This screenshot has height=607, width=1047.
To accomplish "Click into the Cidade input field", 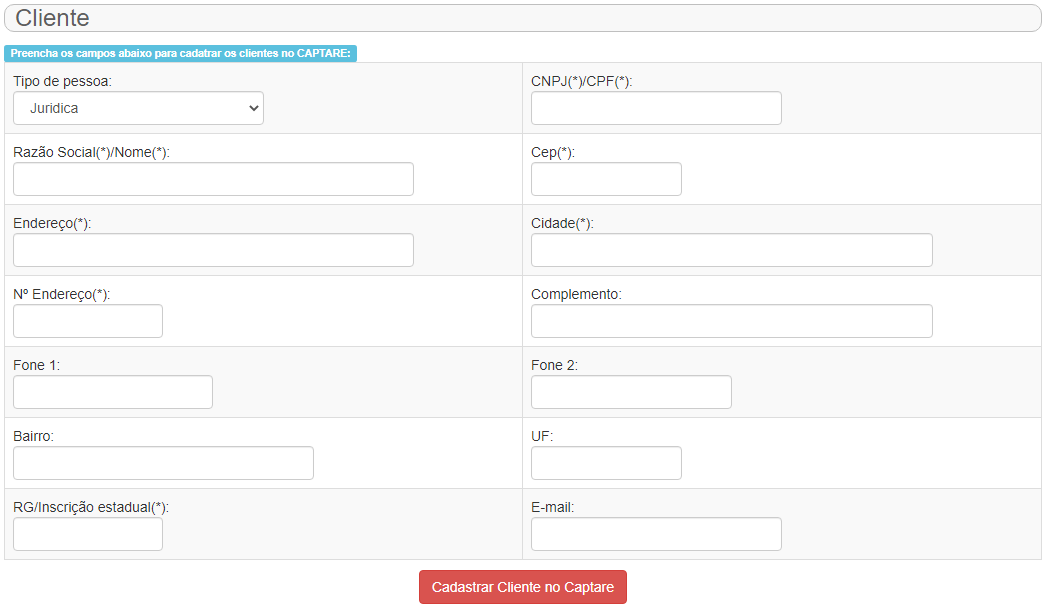I will 732,250.
